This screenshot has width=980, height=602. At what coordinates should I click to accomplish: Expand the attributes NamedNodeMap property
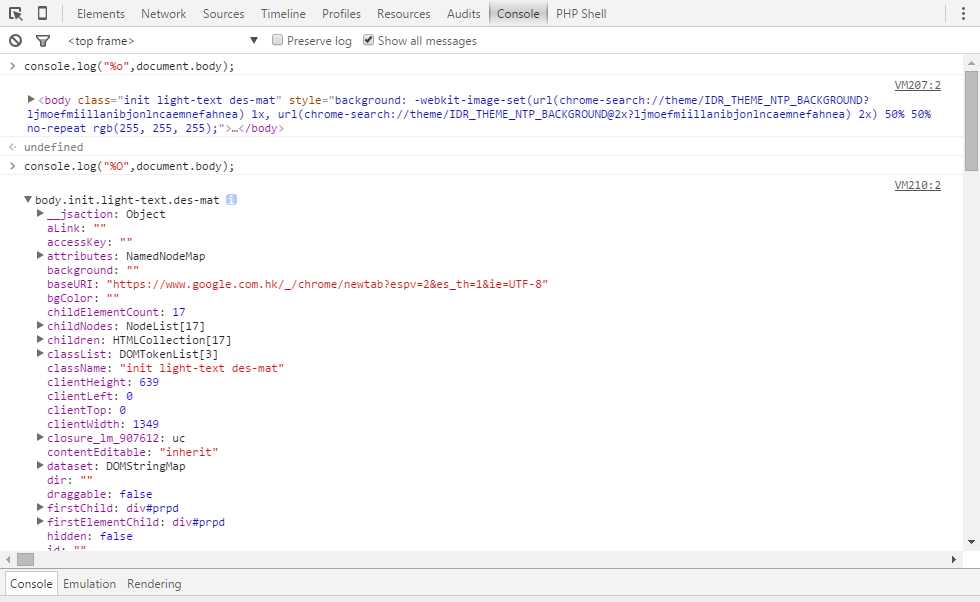click(40, 255)
